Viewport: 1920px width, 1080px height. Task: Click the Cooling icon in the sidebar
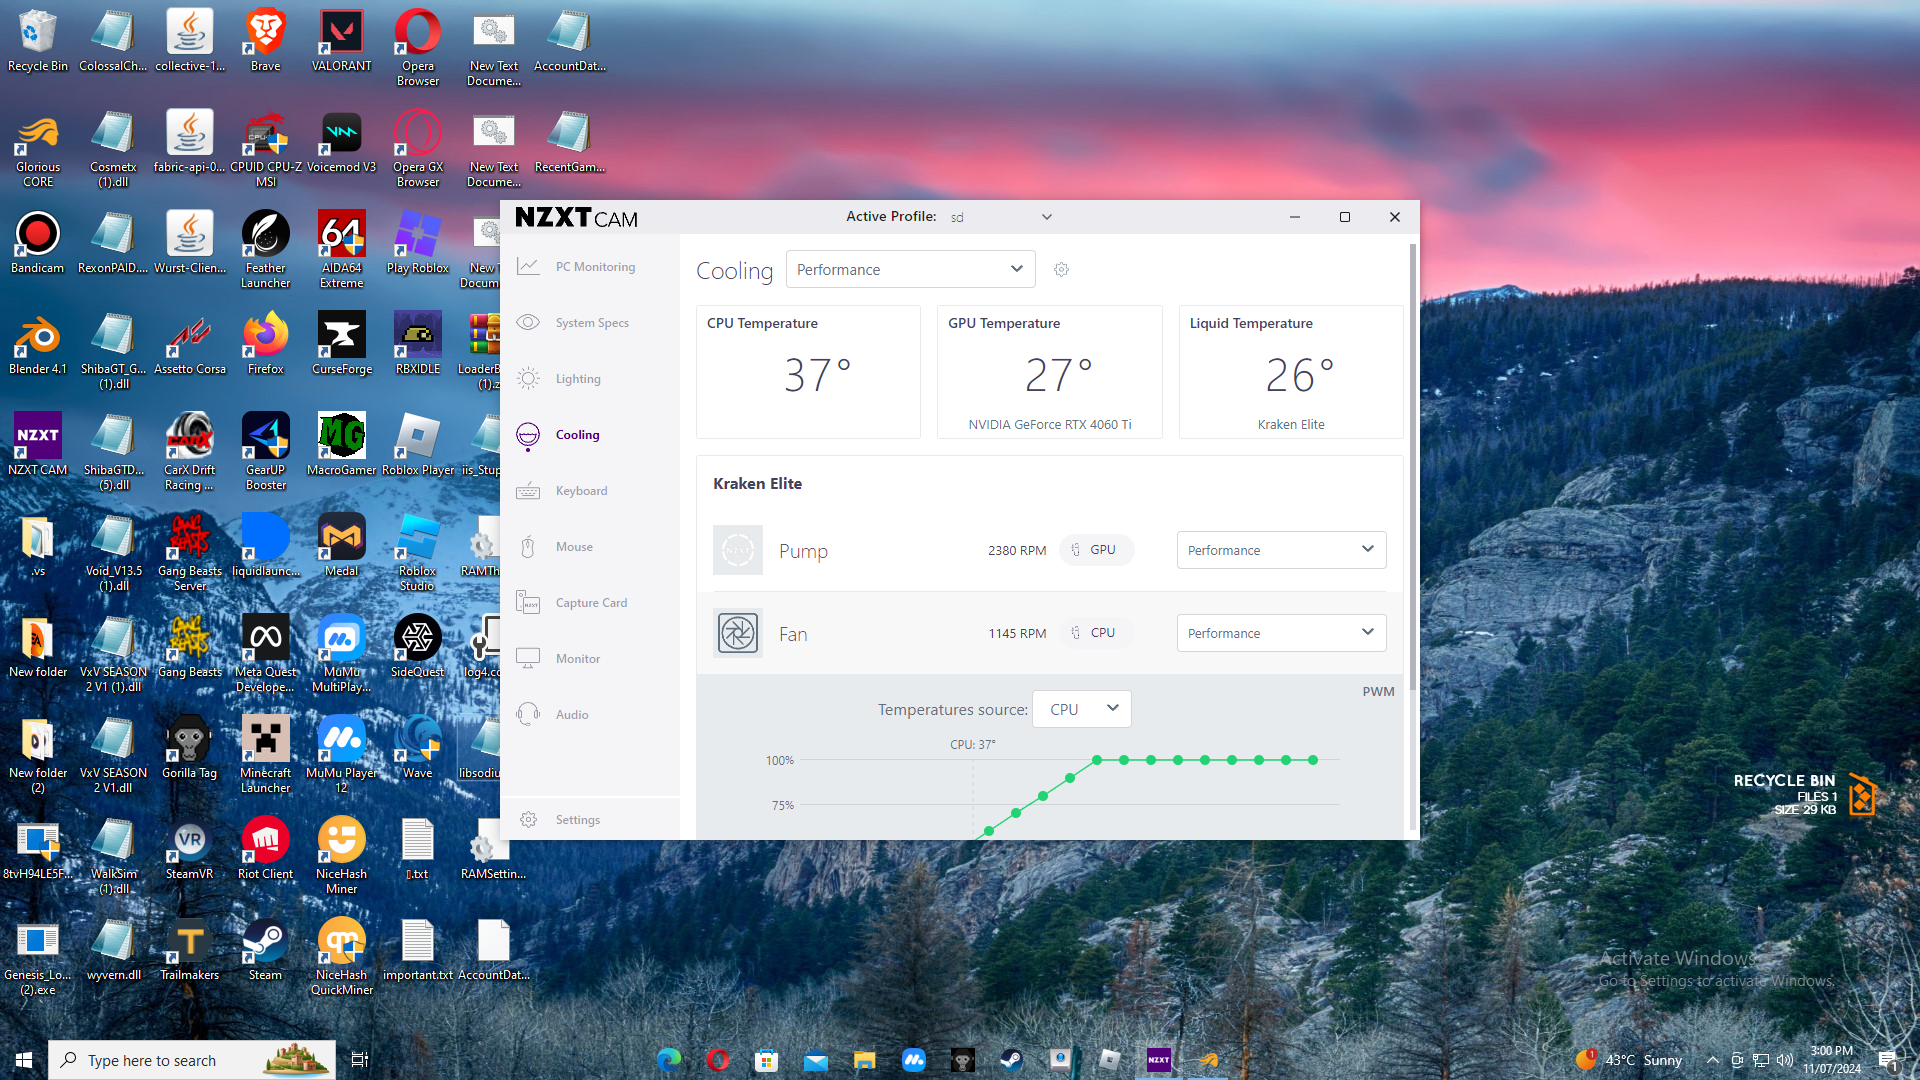click(x=528, y=435)
